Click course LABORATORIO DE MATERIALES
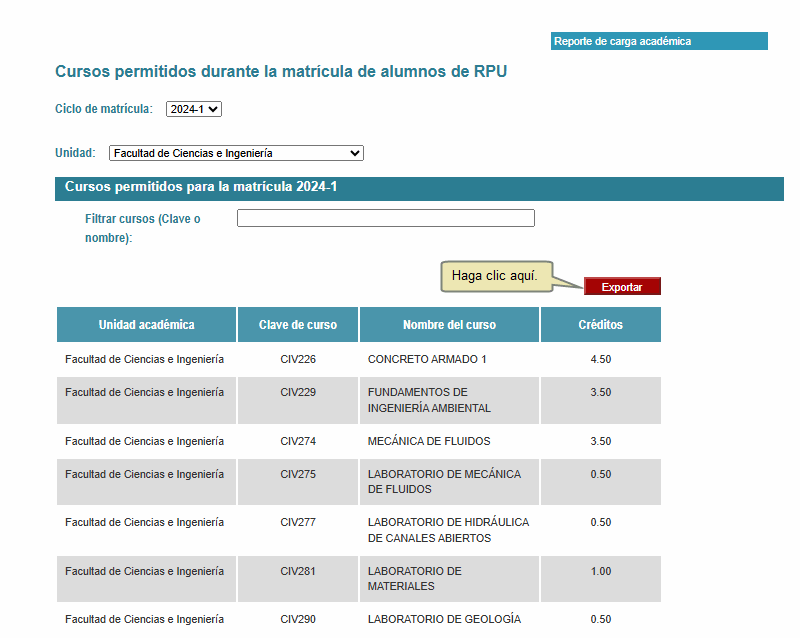Screen dimensions: 800x638 coord(415,579)
